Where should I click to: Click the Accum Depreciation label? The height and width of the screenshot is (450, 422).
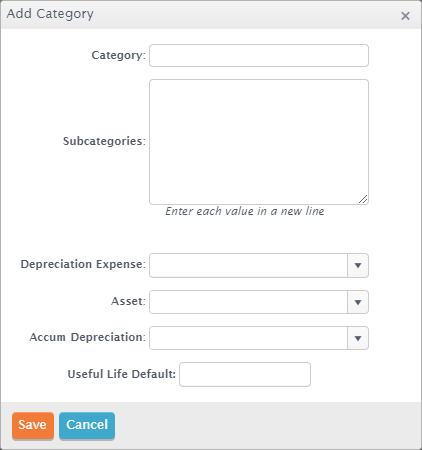click(x=88, y=337)
